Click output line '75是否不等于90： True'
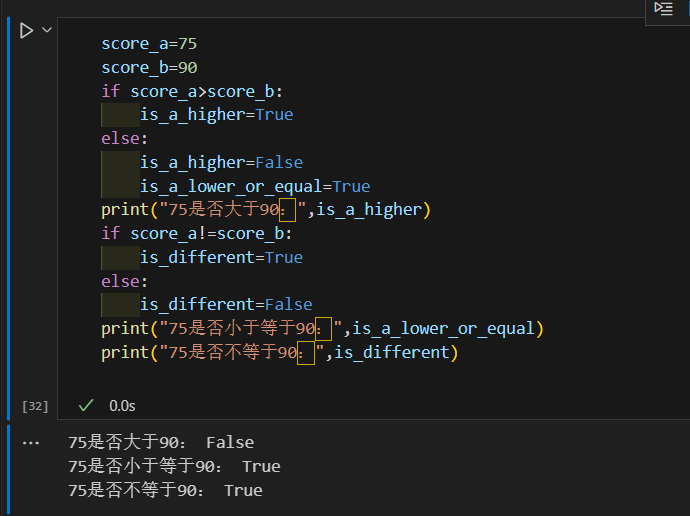 pyautogui.click(x=165, y=490)
